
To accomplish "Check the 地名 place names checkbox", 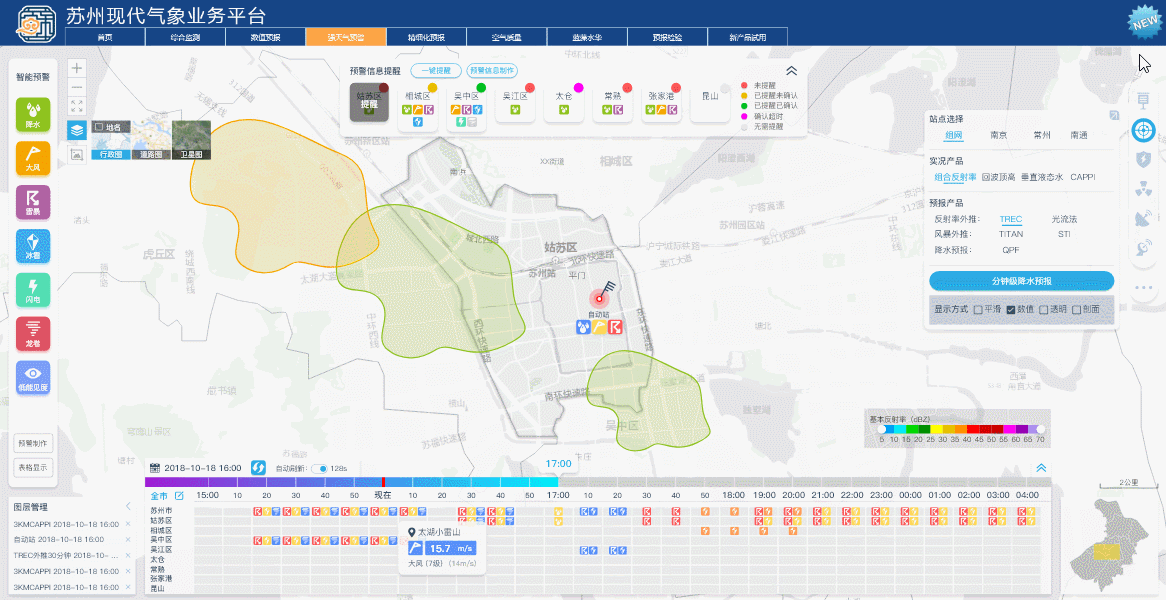I will 98,127.
